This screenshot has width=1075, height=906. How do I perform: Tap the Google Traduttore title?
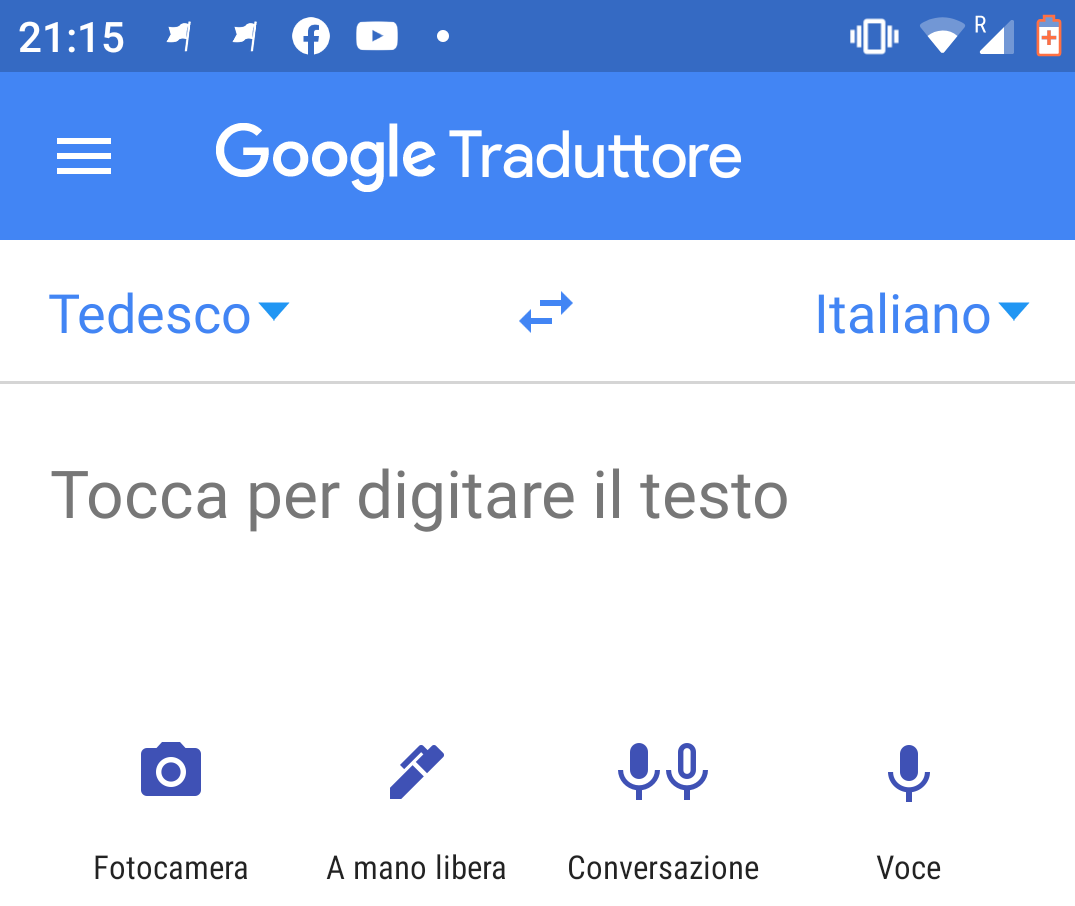(x=479, y=156)
